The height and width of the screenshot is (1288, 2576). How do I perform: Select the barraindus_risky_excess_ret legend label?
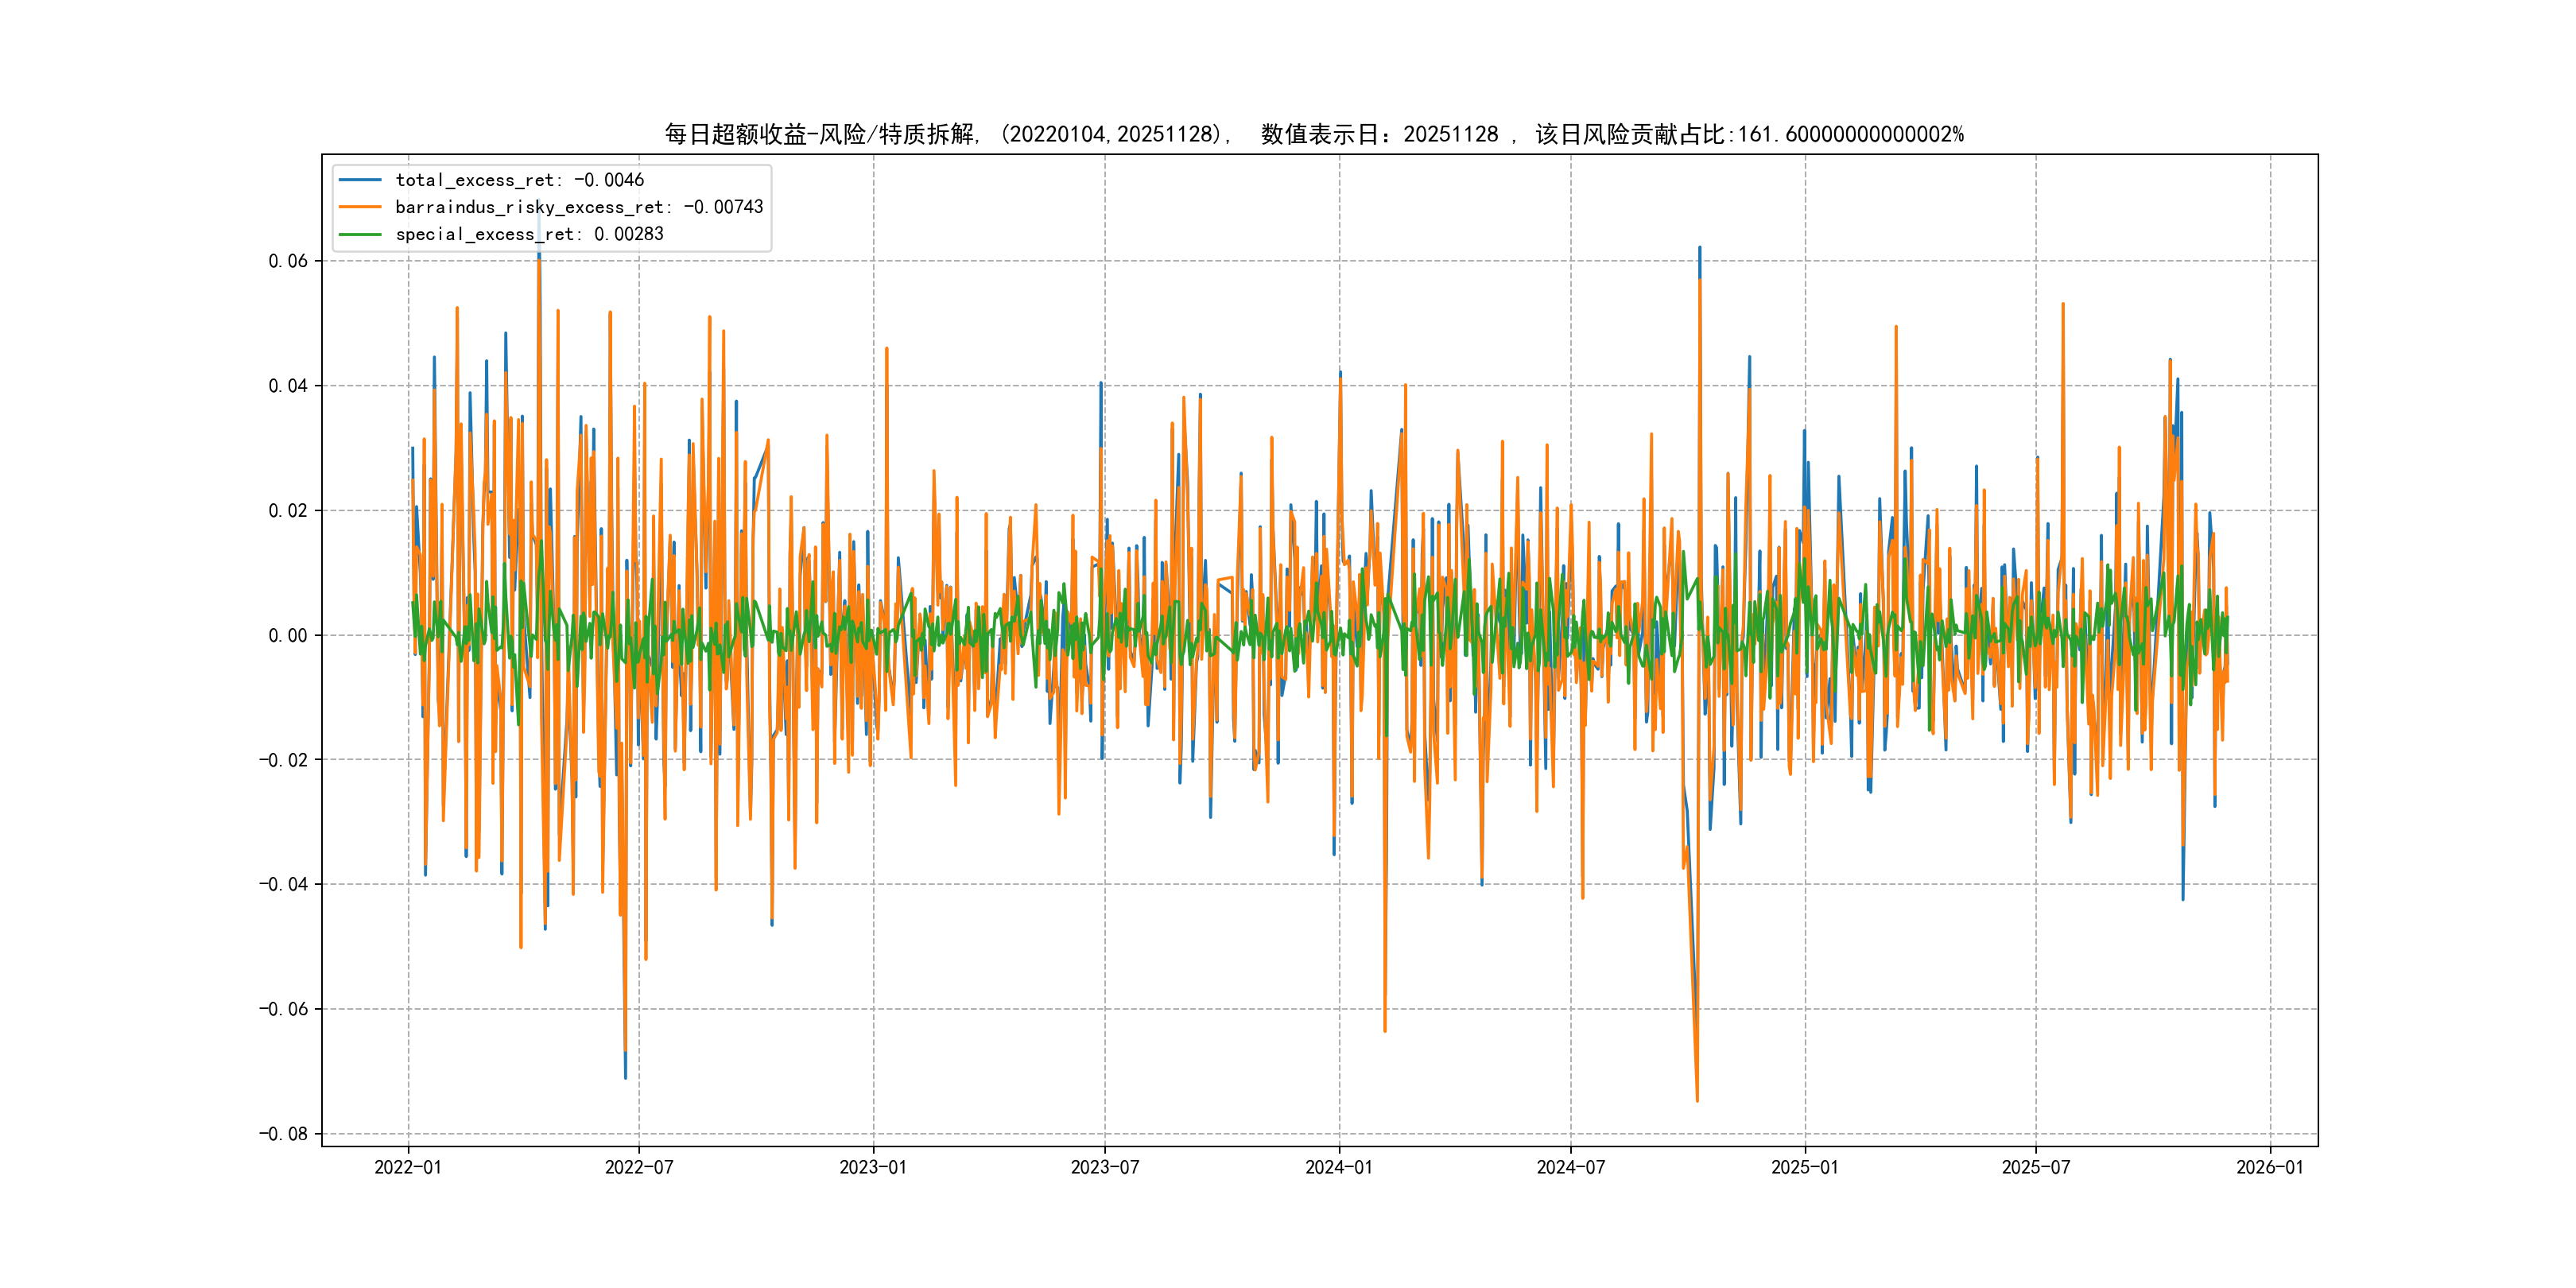(x=579, y=207)
